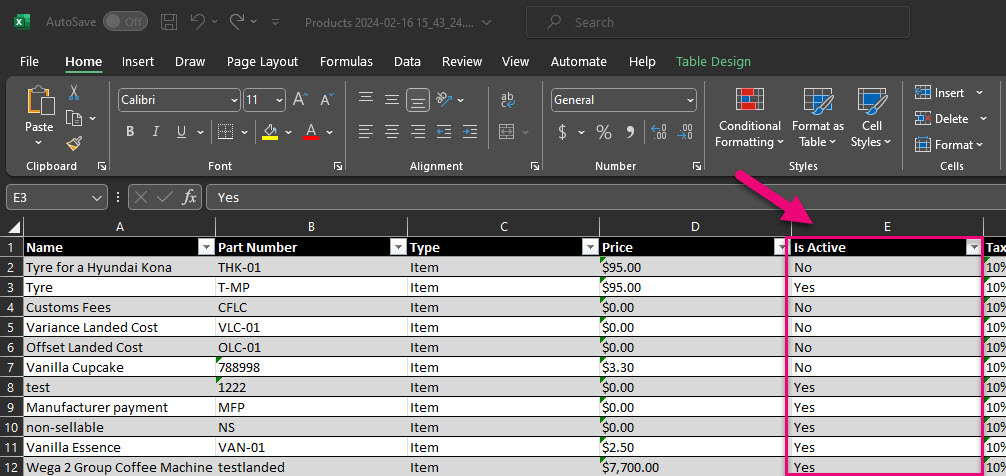1006x476 pixels.
Task: Click the Format cells button
Action: click(x=950, y=145)
